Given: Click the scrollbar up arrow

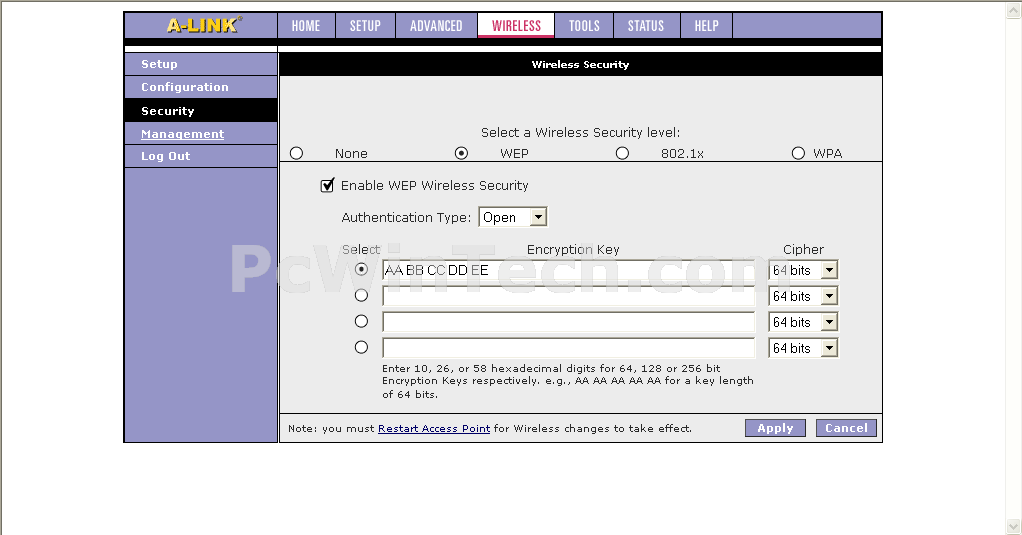Looking at the screenshot, I should (1014, 10).
